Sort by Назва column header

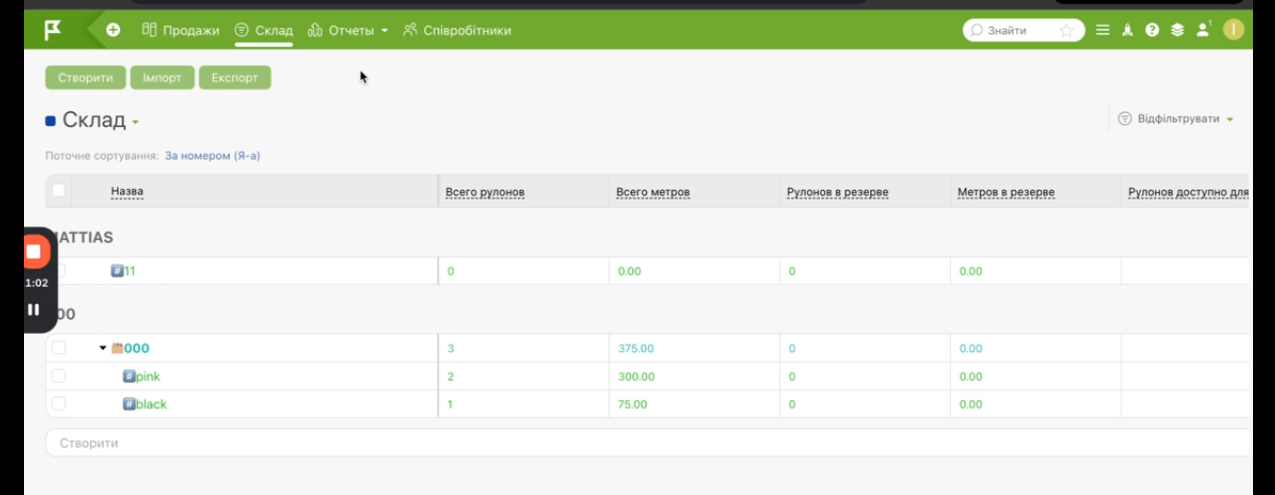tap(127, 191)
